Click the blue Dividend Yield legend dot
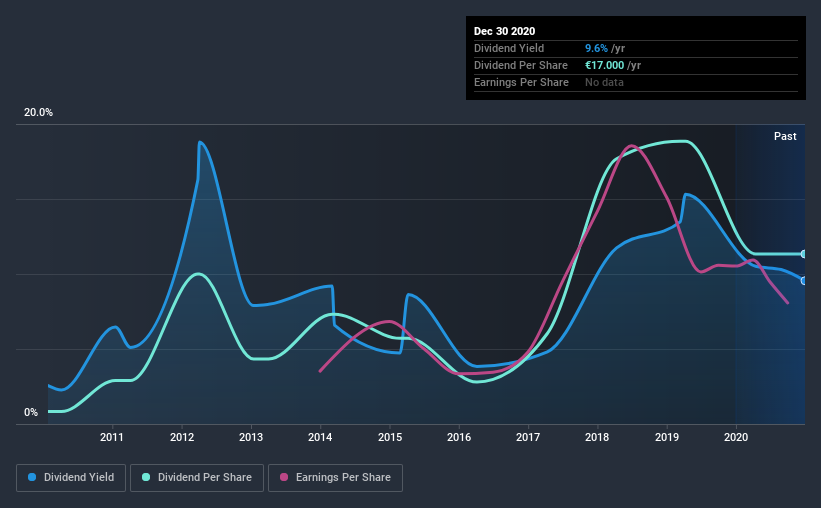This screenshot has width=821, height=508. (32, 477)
